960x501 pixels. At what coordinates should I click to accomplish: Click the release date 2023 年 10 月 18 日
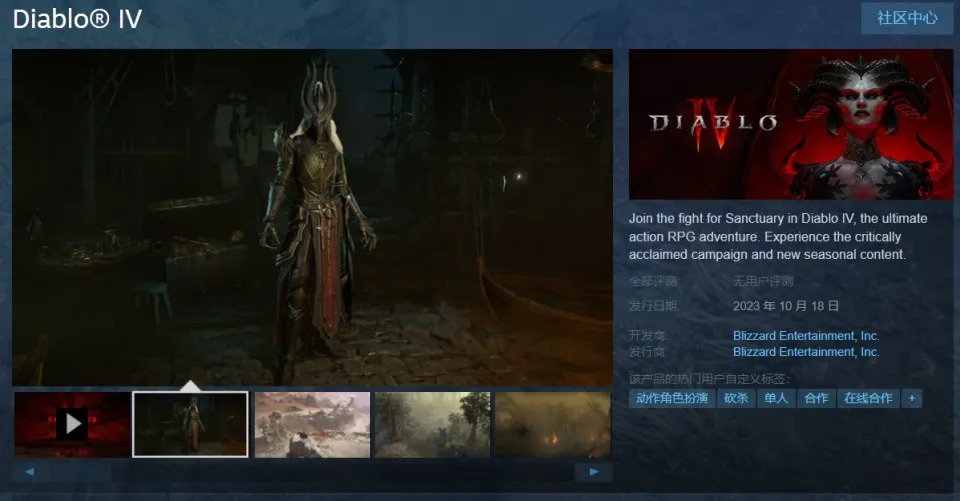tap(786, 306)
